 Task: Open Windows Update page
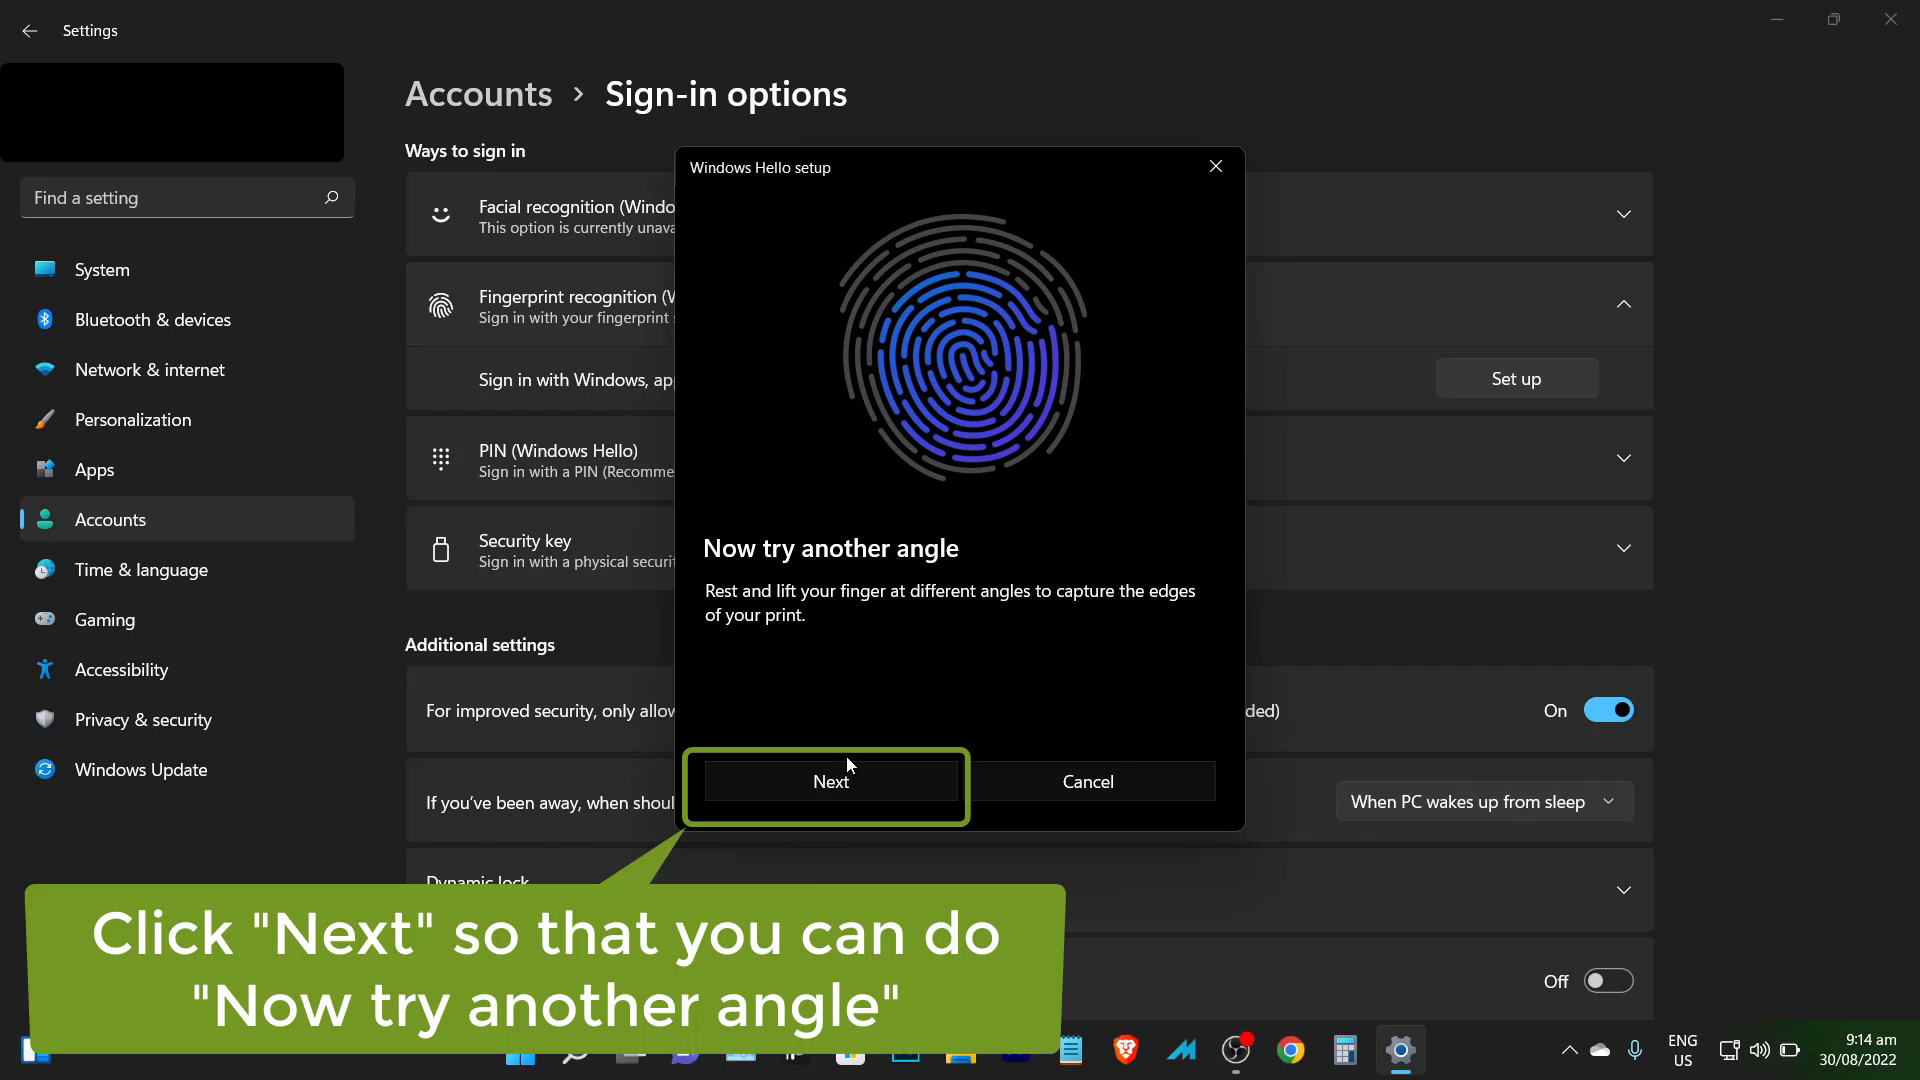[187, 769]
